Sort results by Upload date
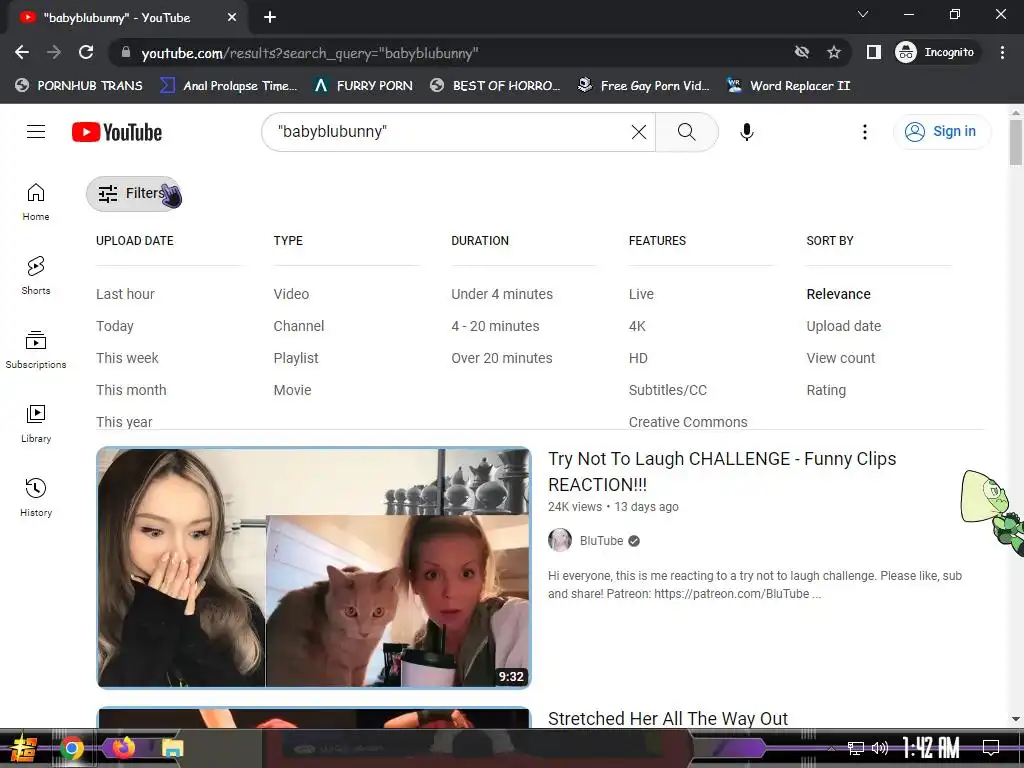The height and width of the screenshot is (768, 1024). click(844, 326)
